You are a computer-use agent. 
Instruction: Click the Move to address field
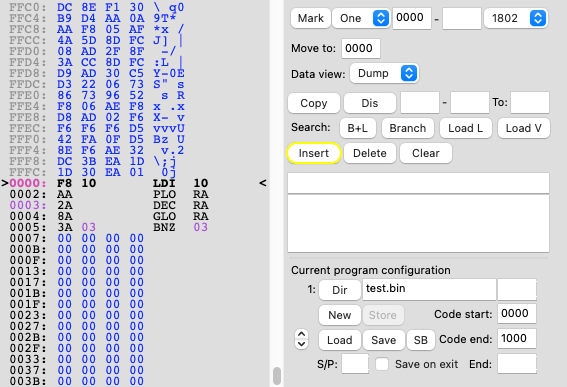point(361,48)
